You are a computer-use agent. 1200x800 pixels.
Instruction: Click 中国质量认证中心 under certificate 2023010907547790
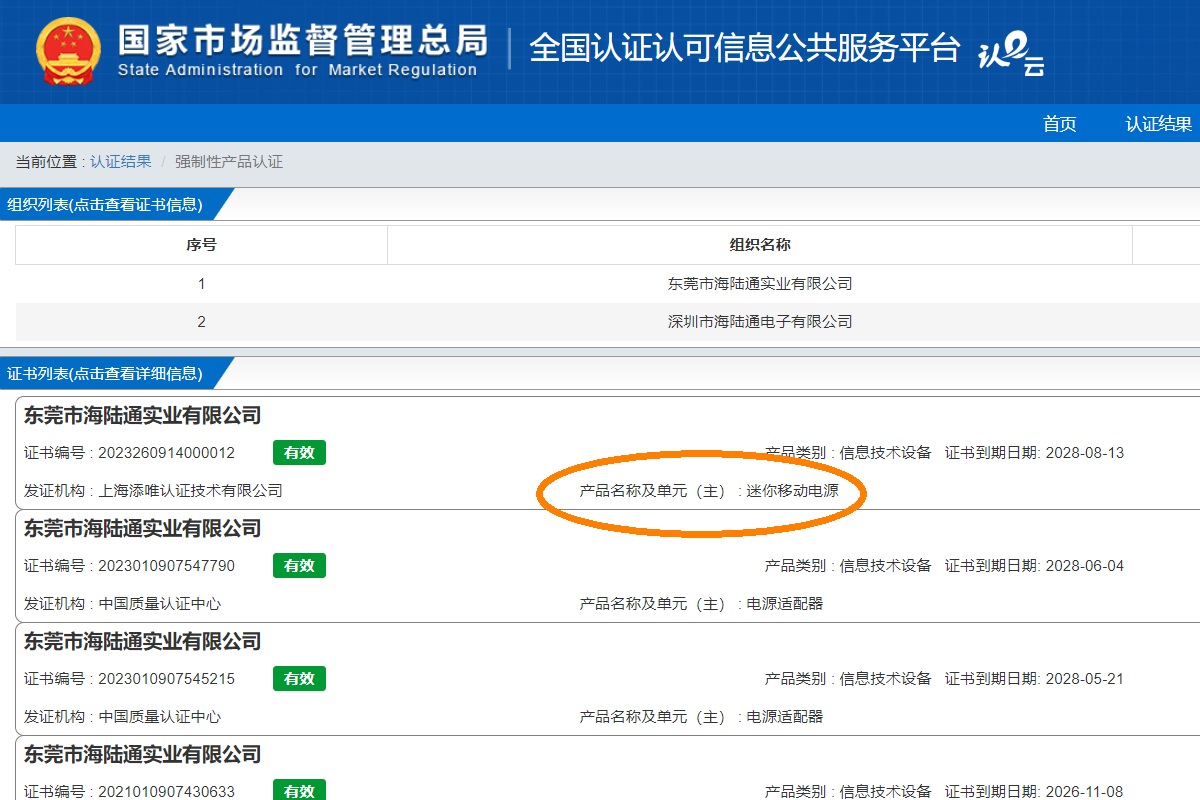pyautogui.click(x=159, y=604)
